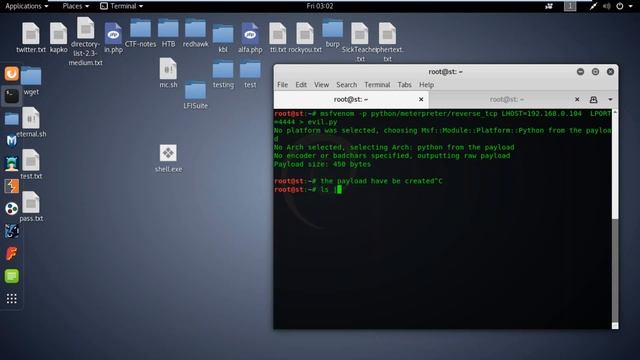Click the terminal vertical scrollbar
Screen dimensions: 640x360
click(615, 218)
